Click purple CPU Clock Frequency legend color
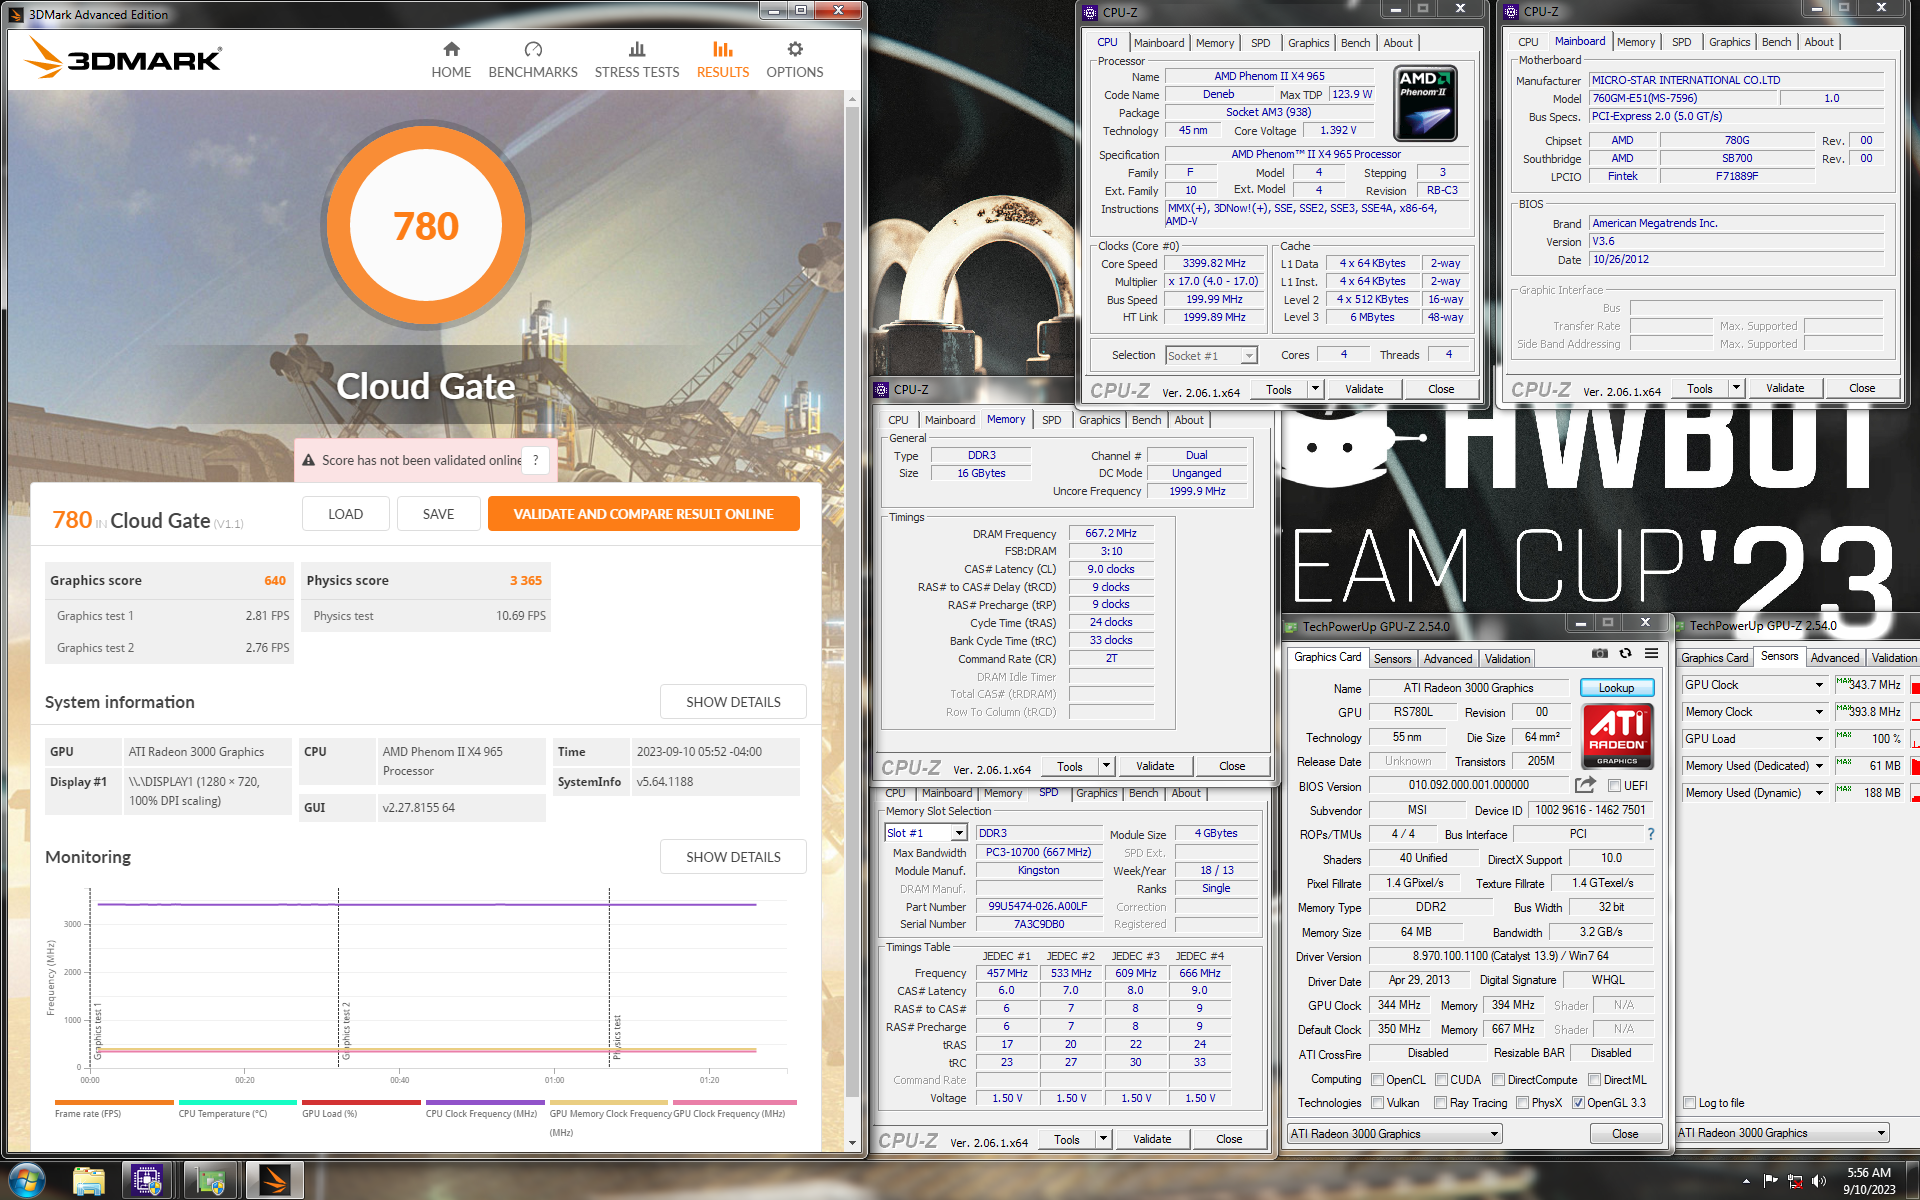Screen dimensions: 1920x1200 485,1102
